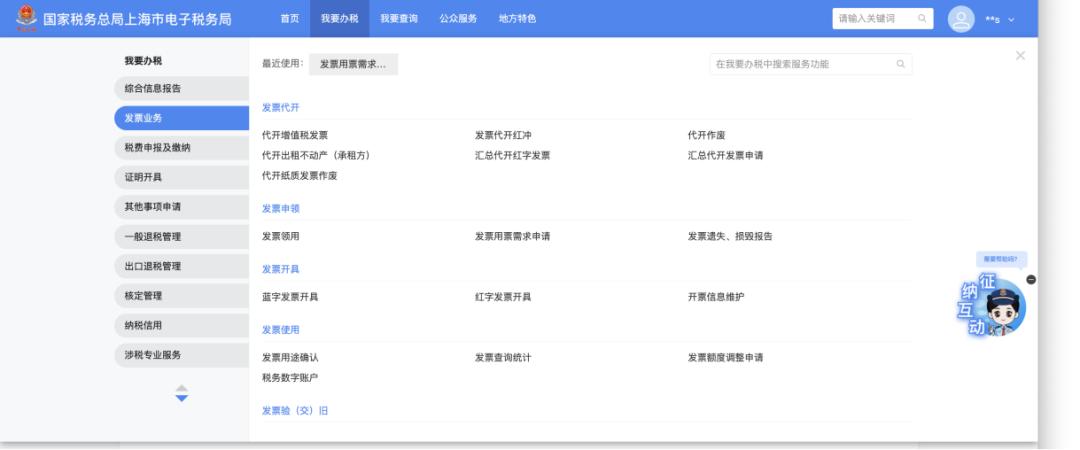Minimize the 征纳互动 floating widget
This screenshot has height=450, width=1080.
tap(1030, 279)
